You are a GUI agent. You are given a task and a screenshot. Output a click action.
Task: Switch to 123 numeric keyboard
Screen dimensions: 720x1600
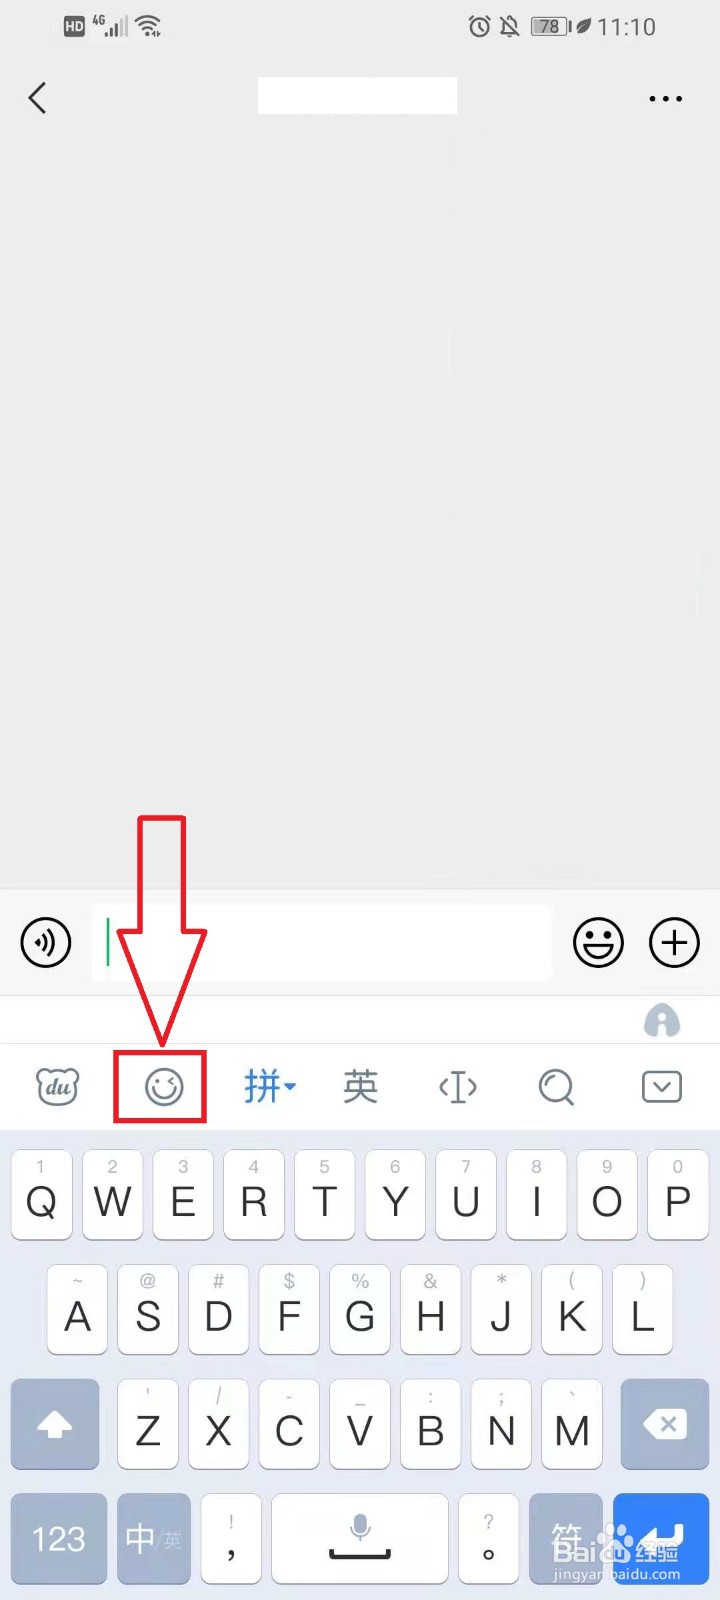coord(59,1538)
